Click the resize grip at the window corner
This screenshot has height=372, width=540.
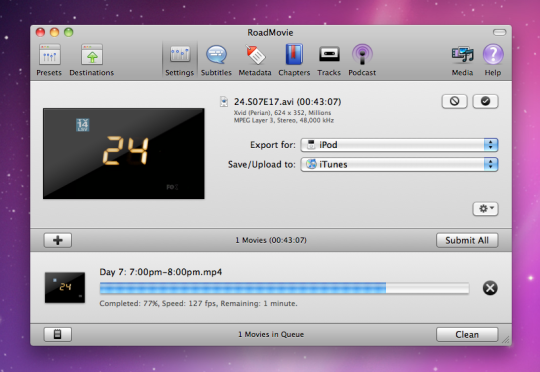point(506,340)
